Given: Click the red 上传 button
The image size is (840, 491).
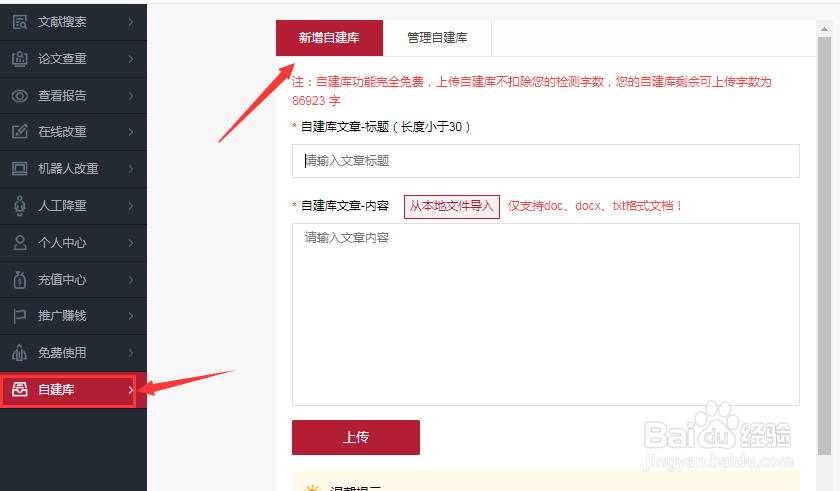Looking at the screenshot, I should pyautogui.click(x=356, y=437).
